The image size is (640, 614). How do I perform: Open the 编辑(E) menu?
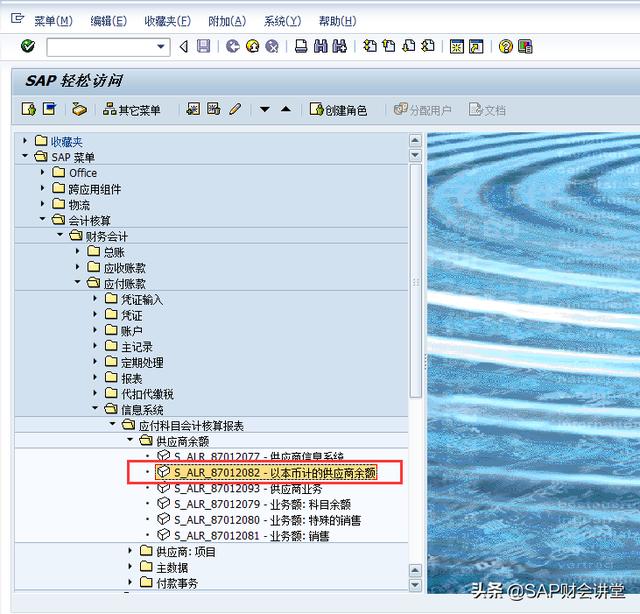click(109, 21)
